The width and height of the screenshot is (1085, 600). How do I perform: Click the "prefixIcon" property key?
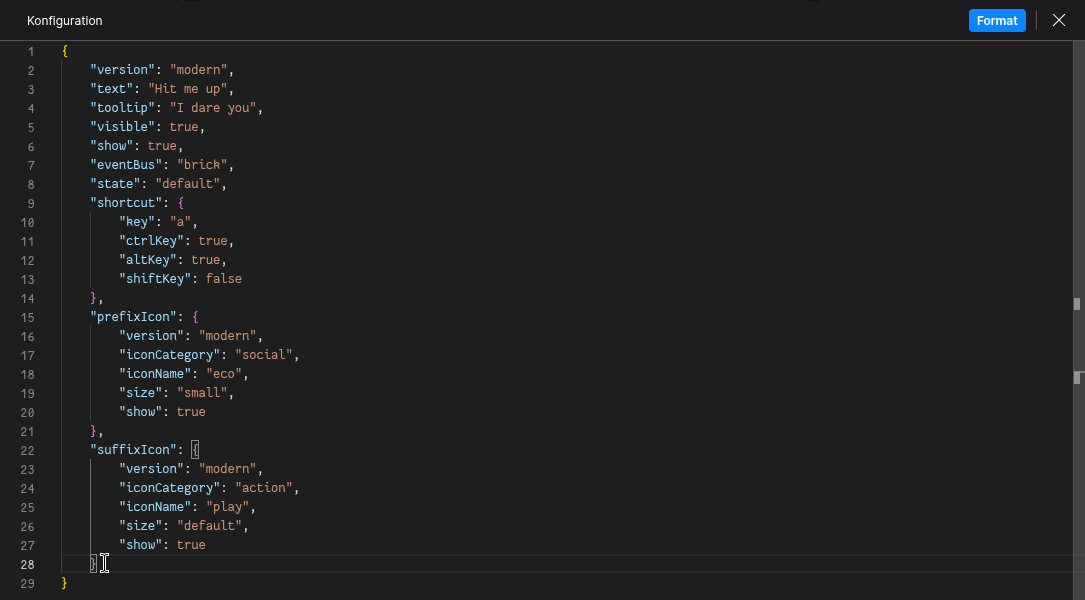(132, 317)
